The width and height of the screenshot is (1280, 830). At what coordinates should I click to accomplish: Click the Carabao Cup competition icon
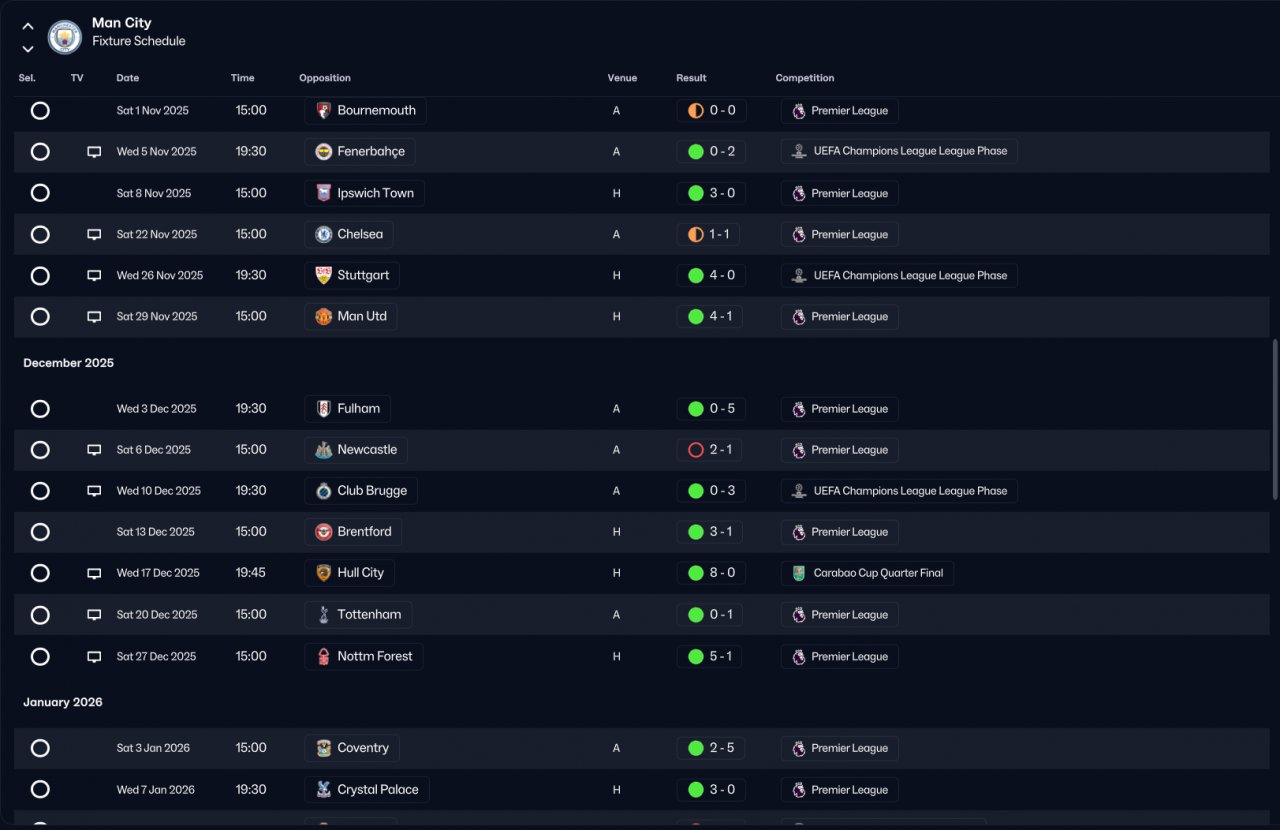click(799, 573)
